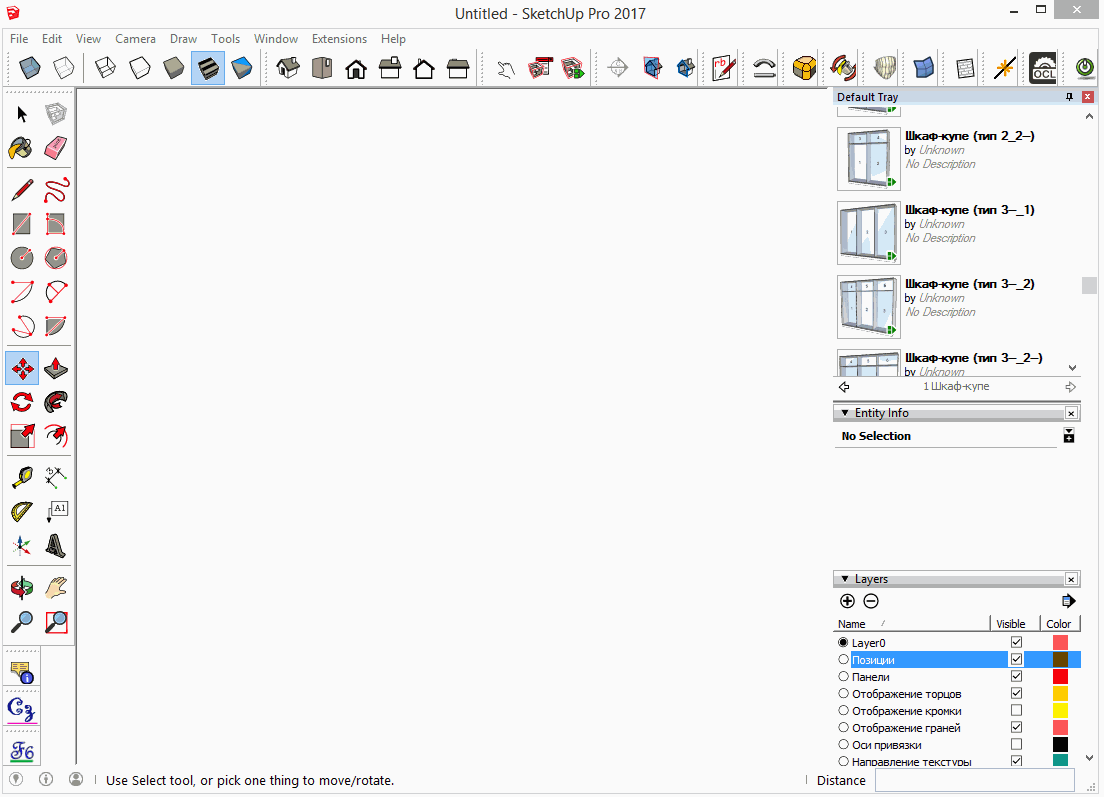Add a new layer with plus button

click(847, 601)
